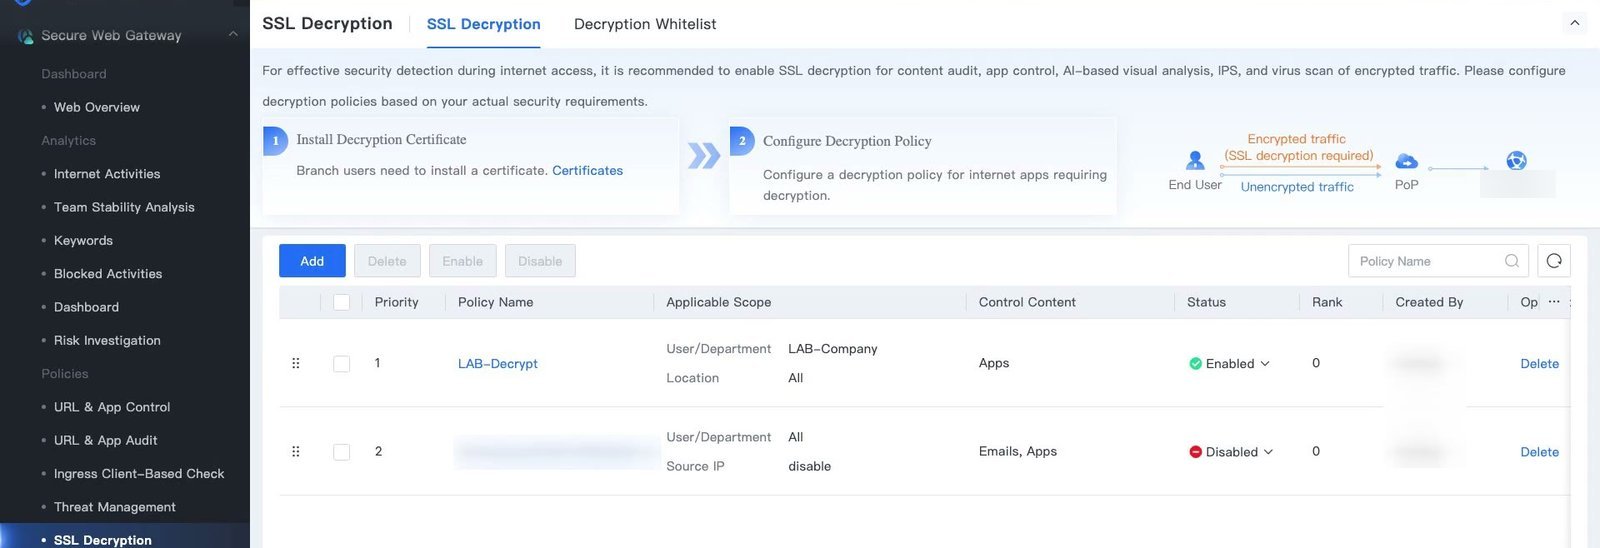Open Blocked Activities

pyautogui.click(x=108, y=274)
